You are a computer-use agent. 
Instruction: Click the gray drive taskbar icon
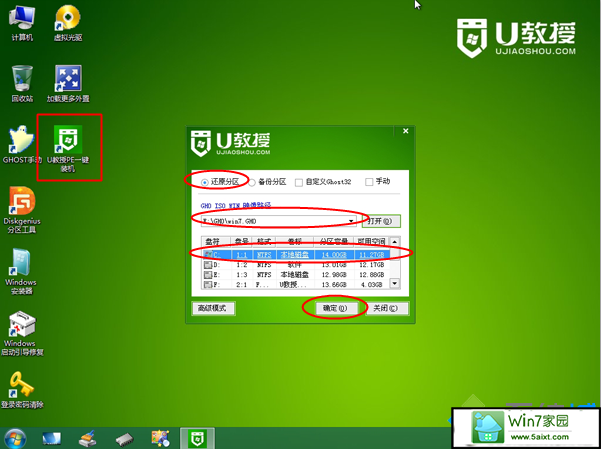[124, 439]
